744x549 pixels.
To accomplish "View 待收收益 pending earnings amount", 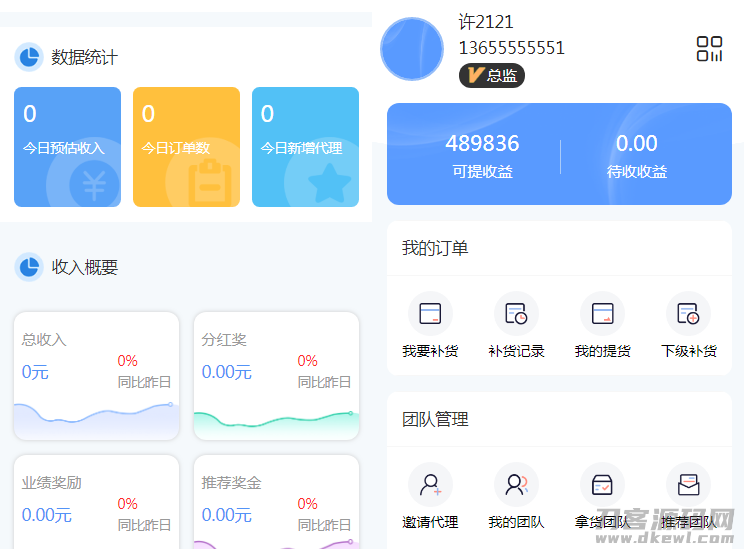I will [637, 155].
